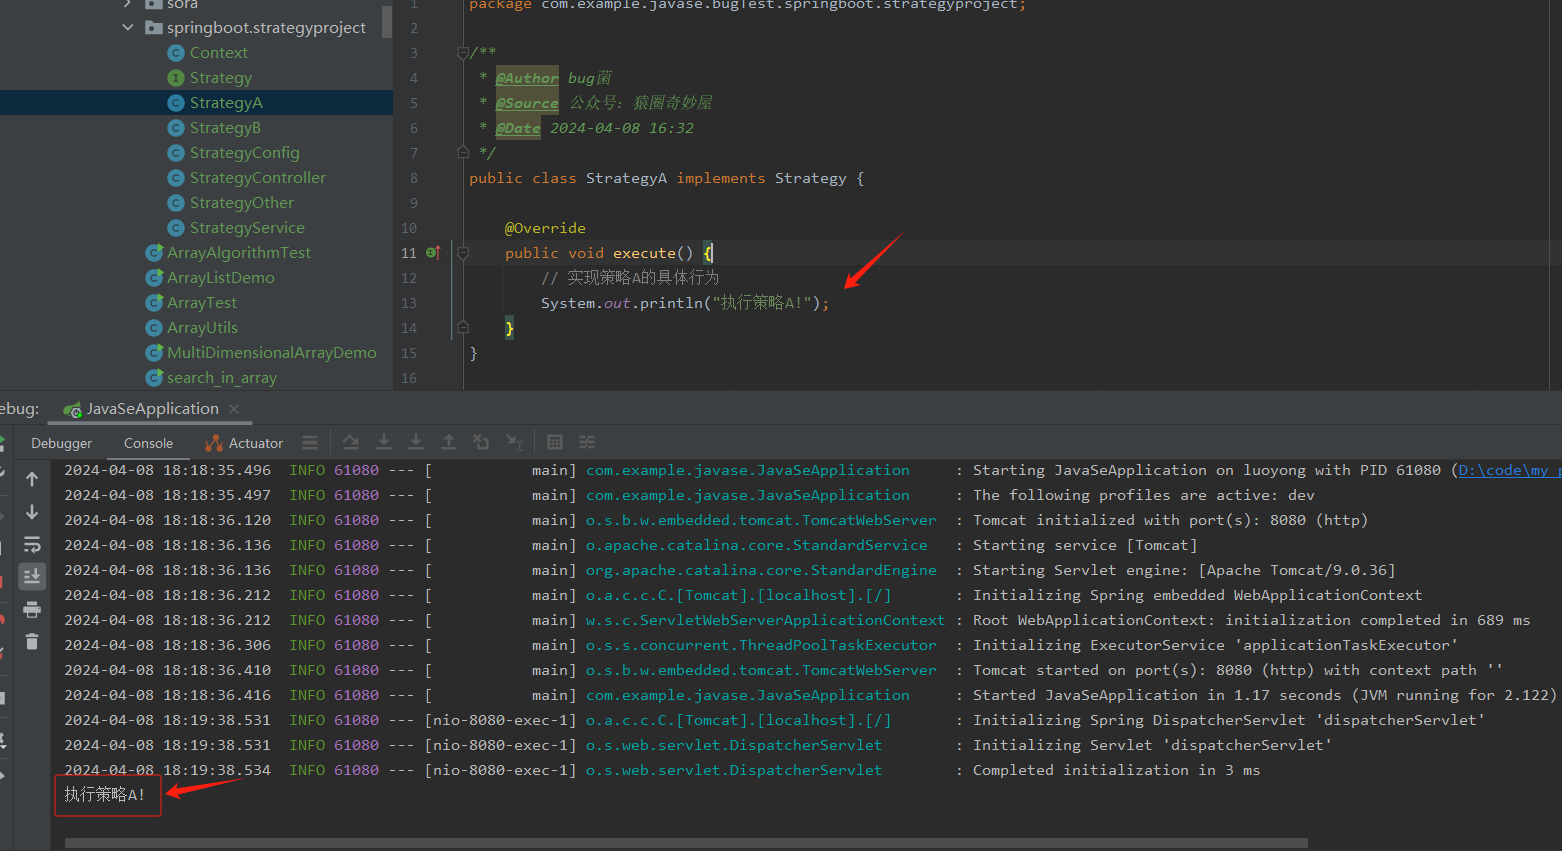Open the ArrayAlgorithmTest class

[238, 253]
